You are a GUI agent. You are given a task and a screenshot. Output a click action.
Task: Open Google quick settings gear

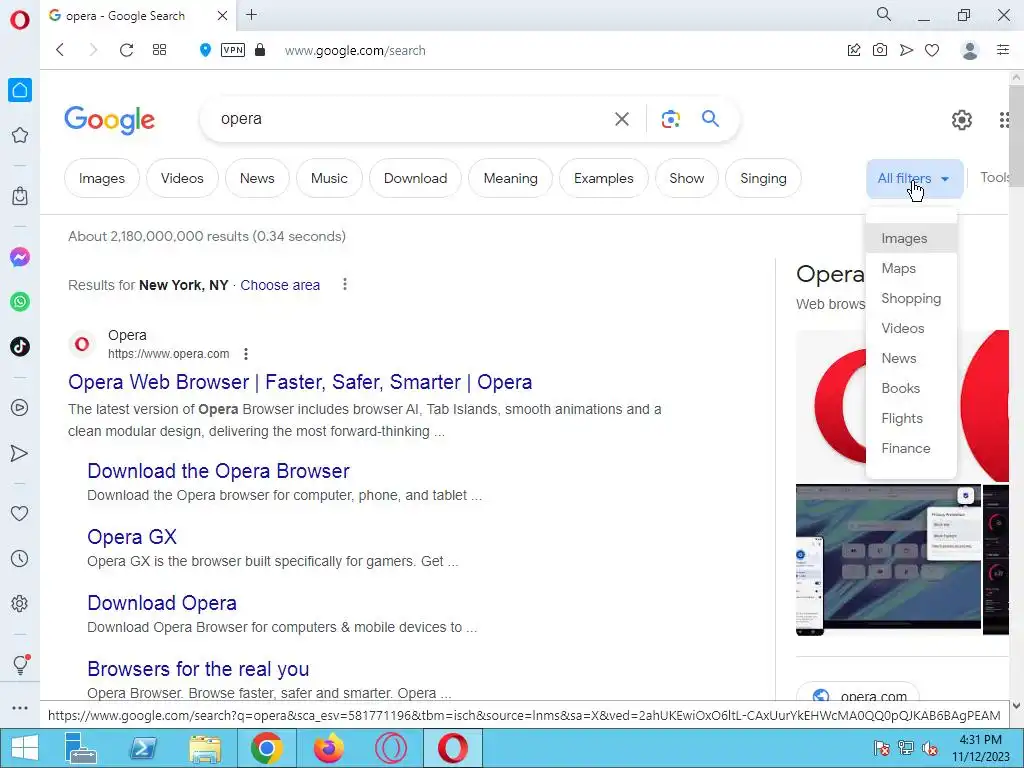tap(961, 120)
